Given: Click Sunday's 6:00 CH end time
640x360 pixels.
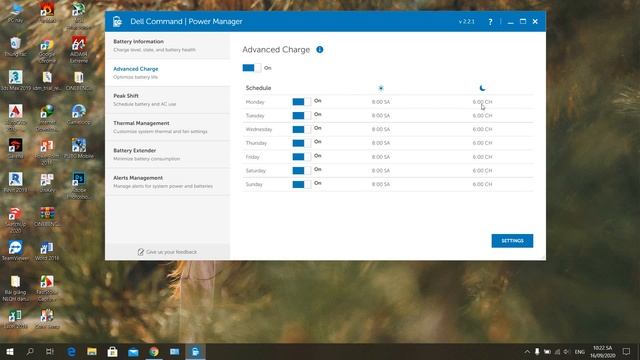Looking at the screenshot, I should coord(482,184).
